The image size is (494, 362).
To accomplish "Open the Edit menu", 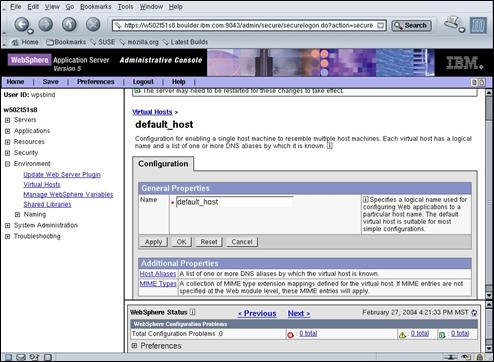I will tap(33, 6).
